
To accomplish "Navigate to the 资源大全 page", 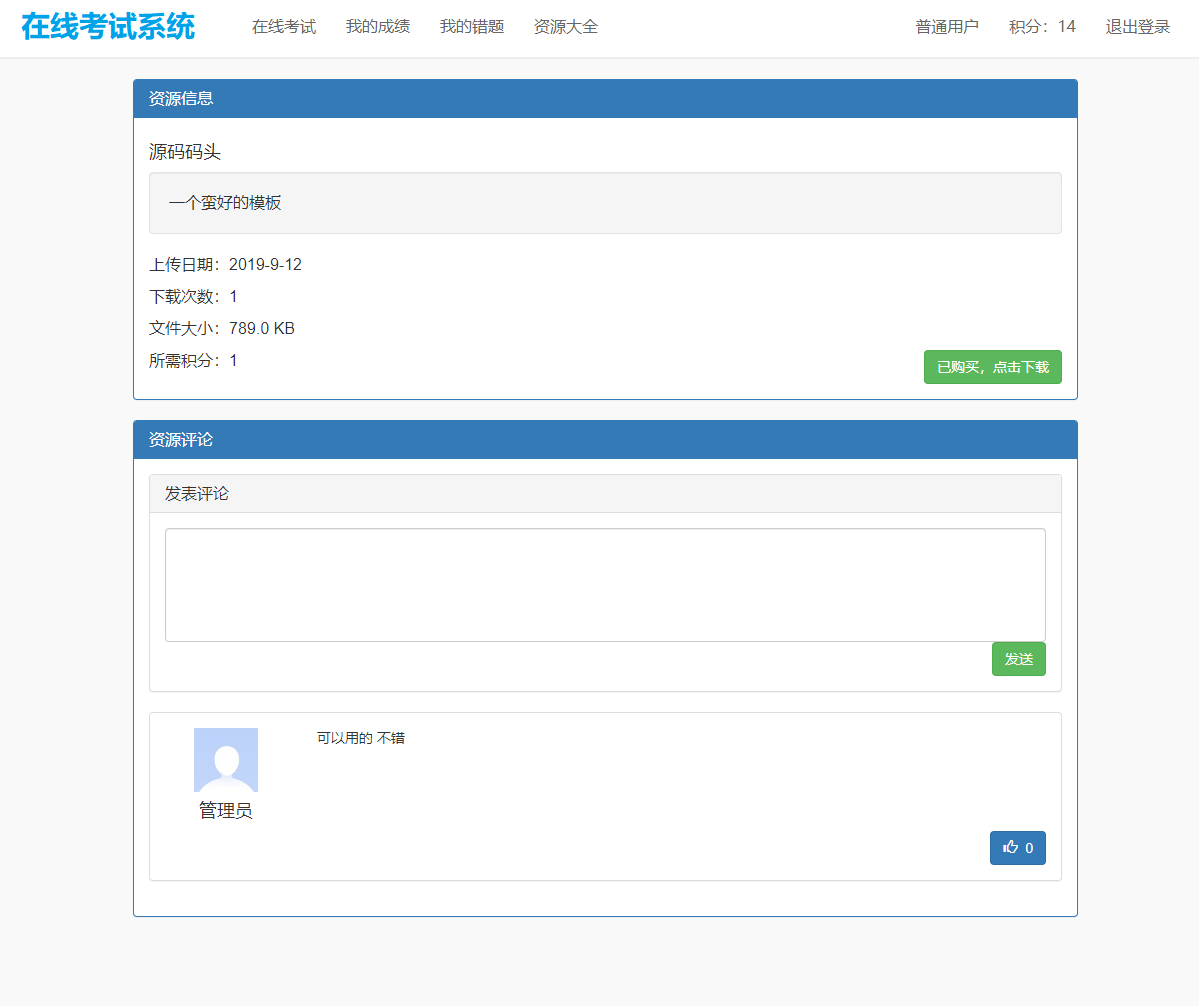I will [565, 27].
